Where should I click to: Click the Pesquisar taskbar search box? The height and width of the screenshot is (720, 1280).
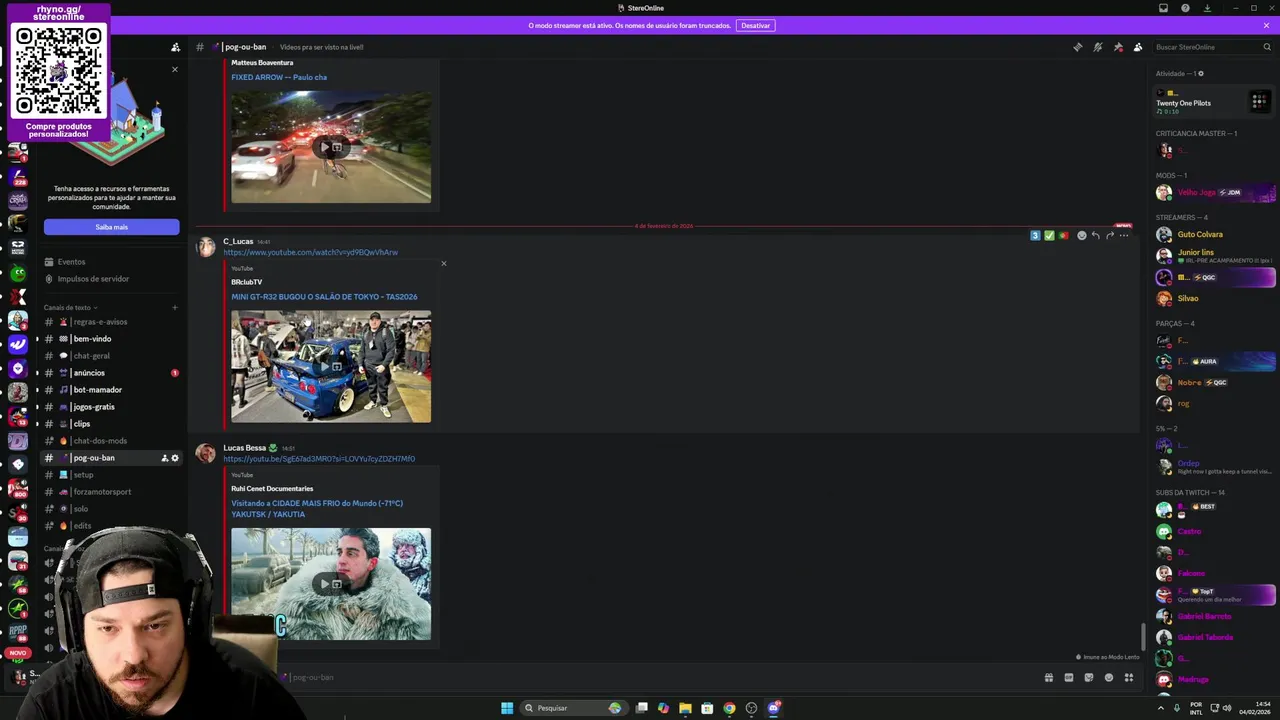pos(573,708)
